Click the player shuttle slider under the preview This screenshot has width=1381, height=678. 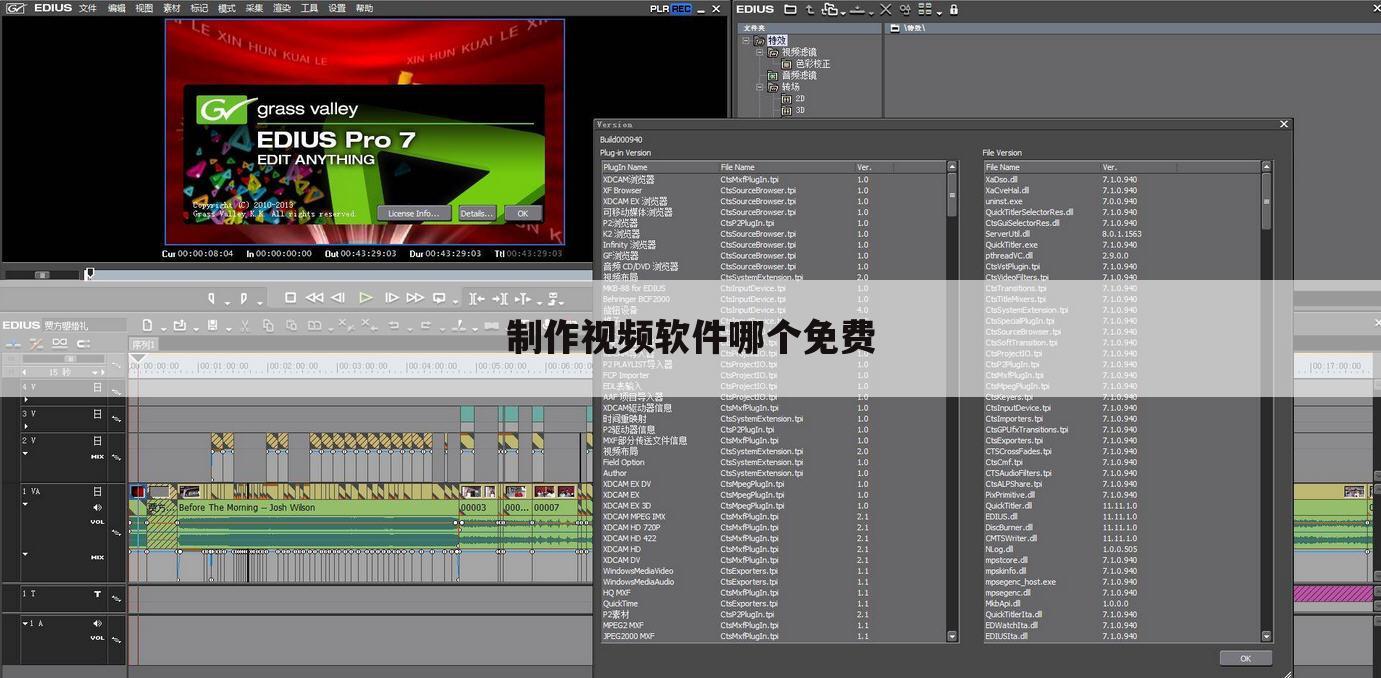pos(41,274)
